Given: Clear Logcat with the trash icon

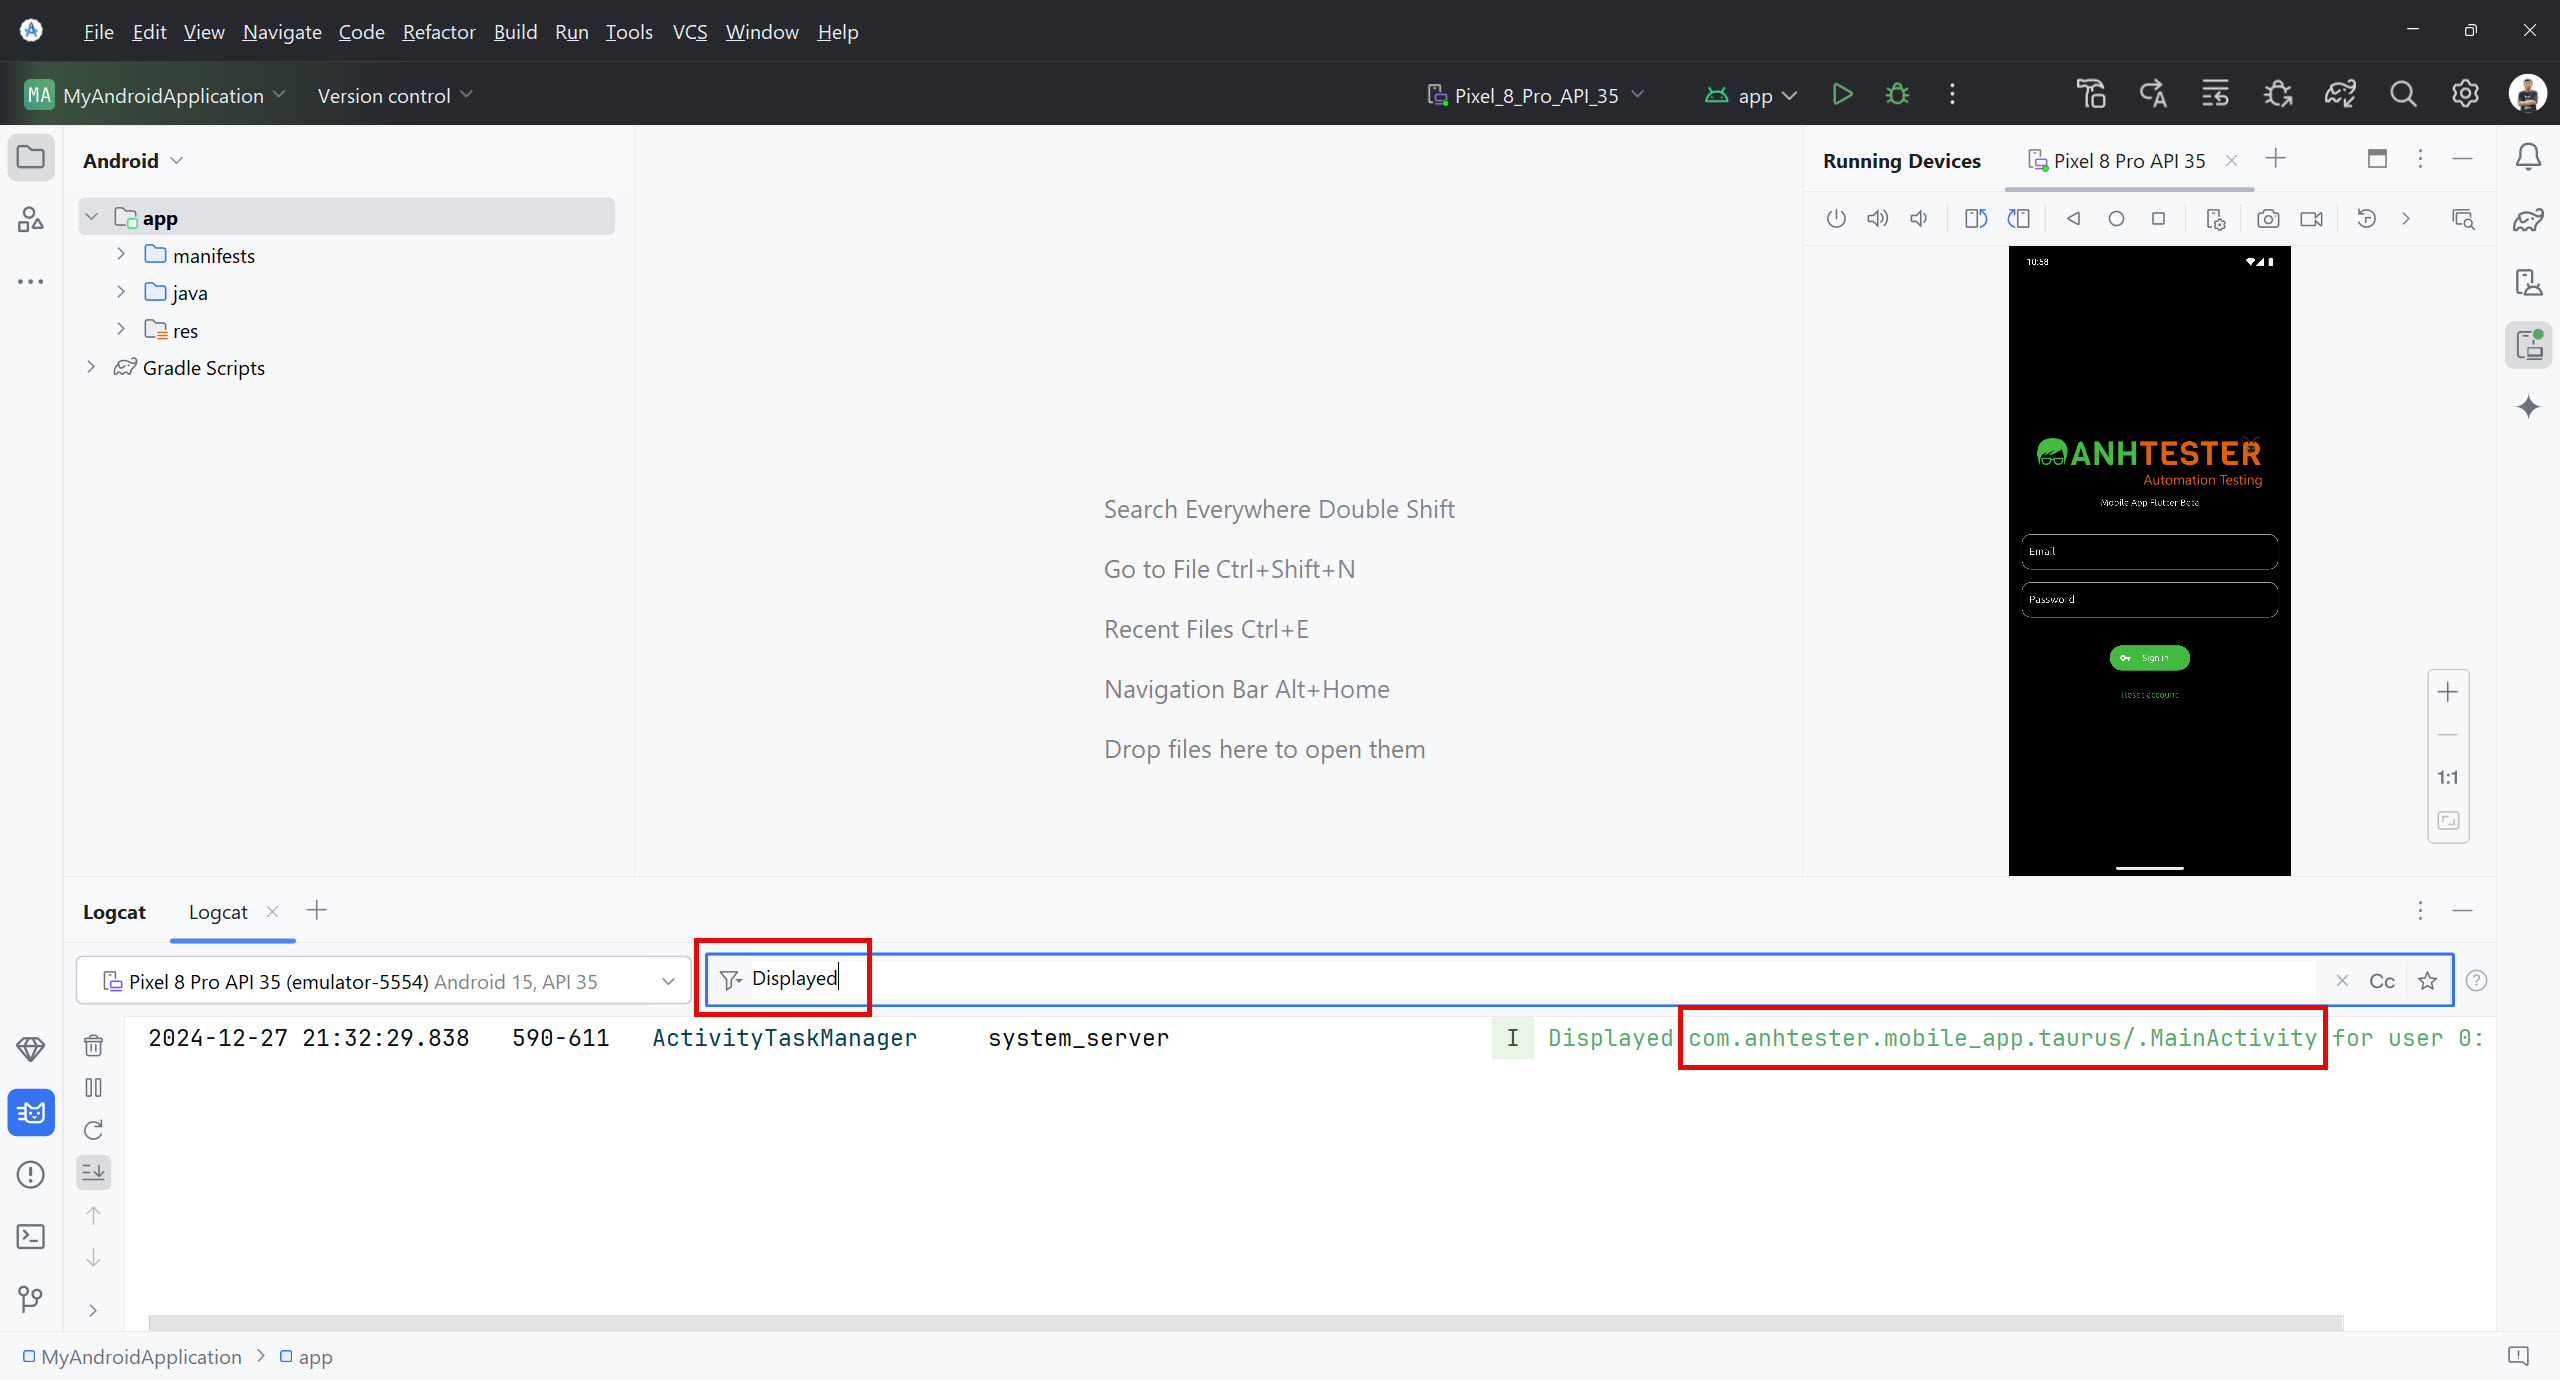Looking at the screenshot, I should point(94,1046).
